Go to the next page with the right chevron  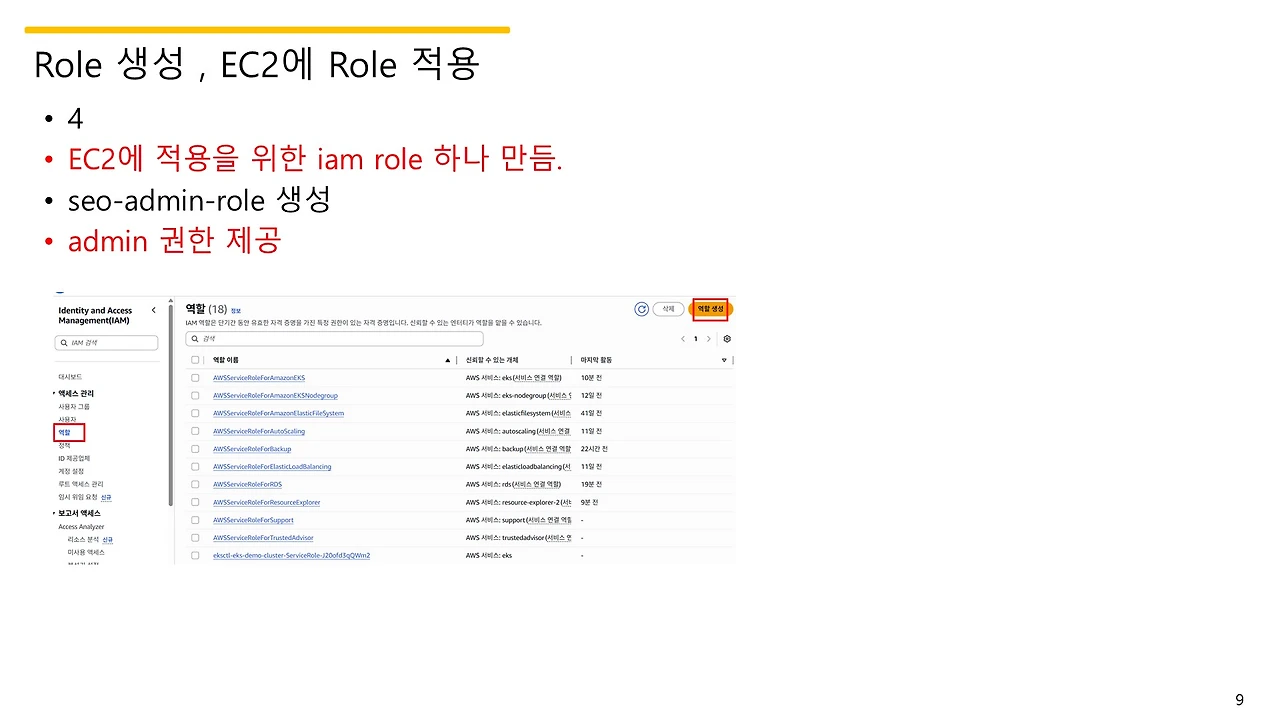[709, 339]
